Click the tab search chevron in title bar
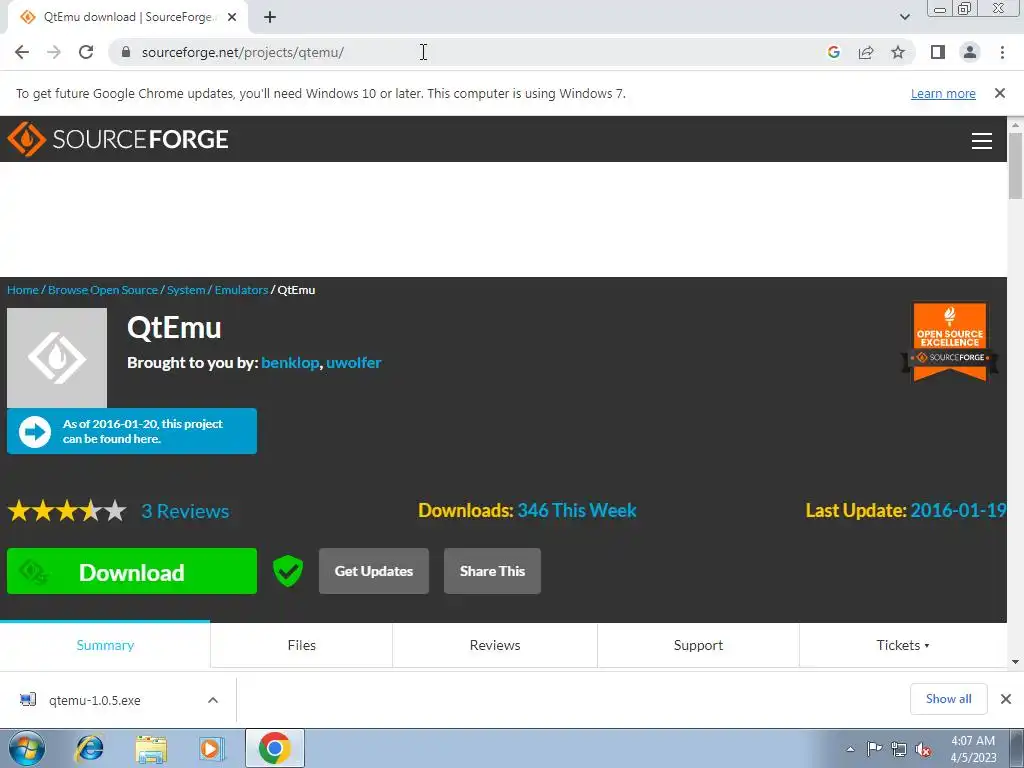 click(x=904, y=17)
